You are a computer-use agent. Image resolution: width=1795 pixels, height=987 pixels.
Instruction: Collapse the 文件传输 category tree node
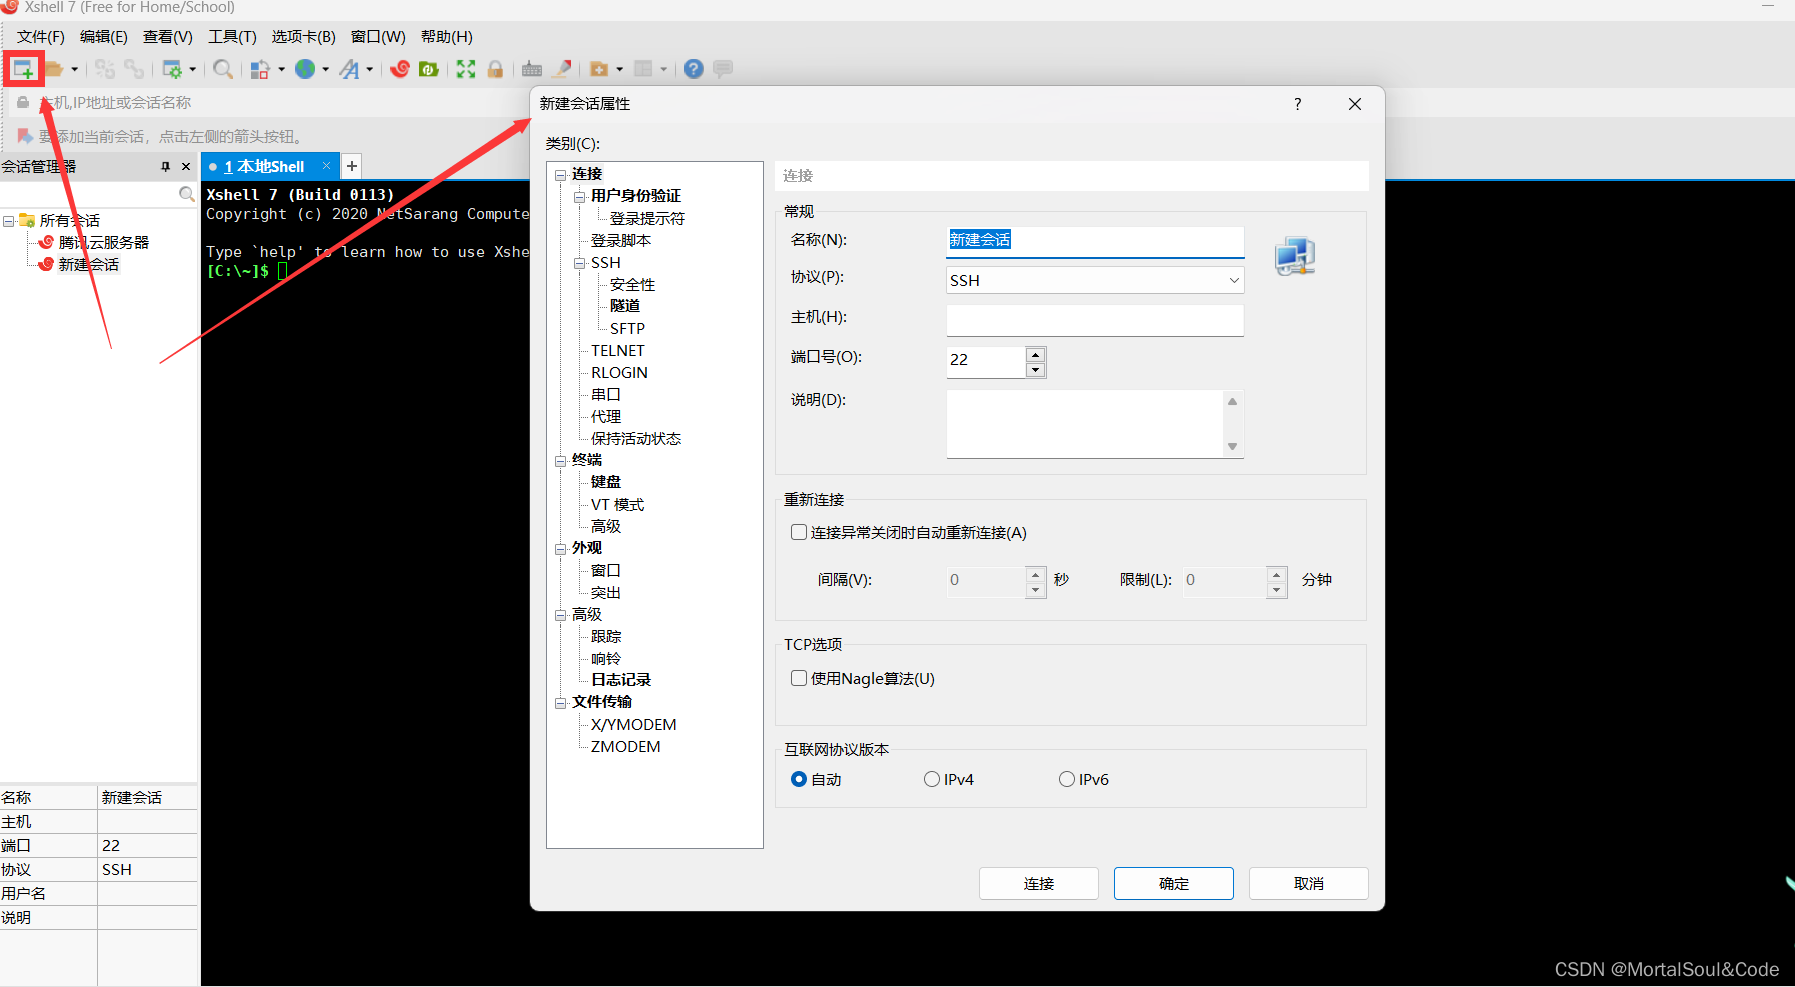click(561, 703)
